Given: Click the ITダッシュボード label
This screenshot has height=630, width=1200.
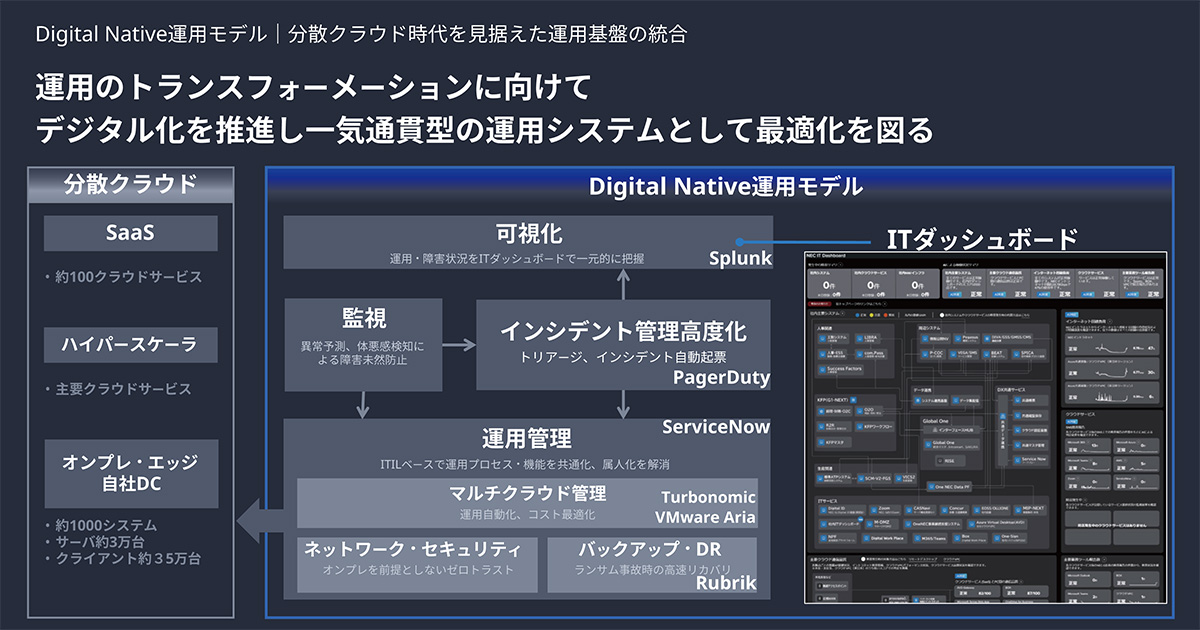Looking at the screenshot, I should point(982,239).
